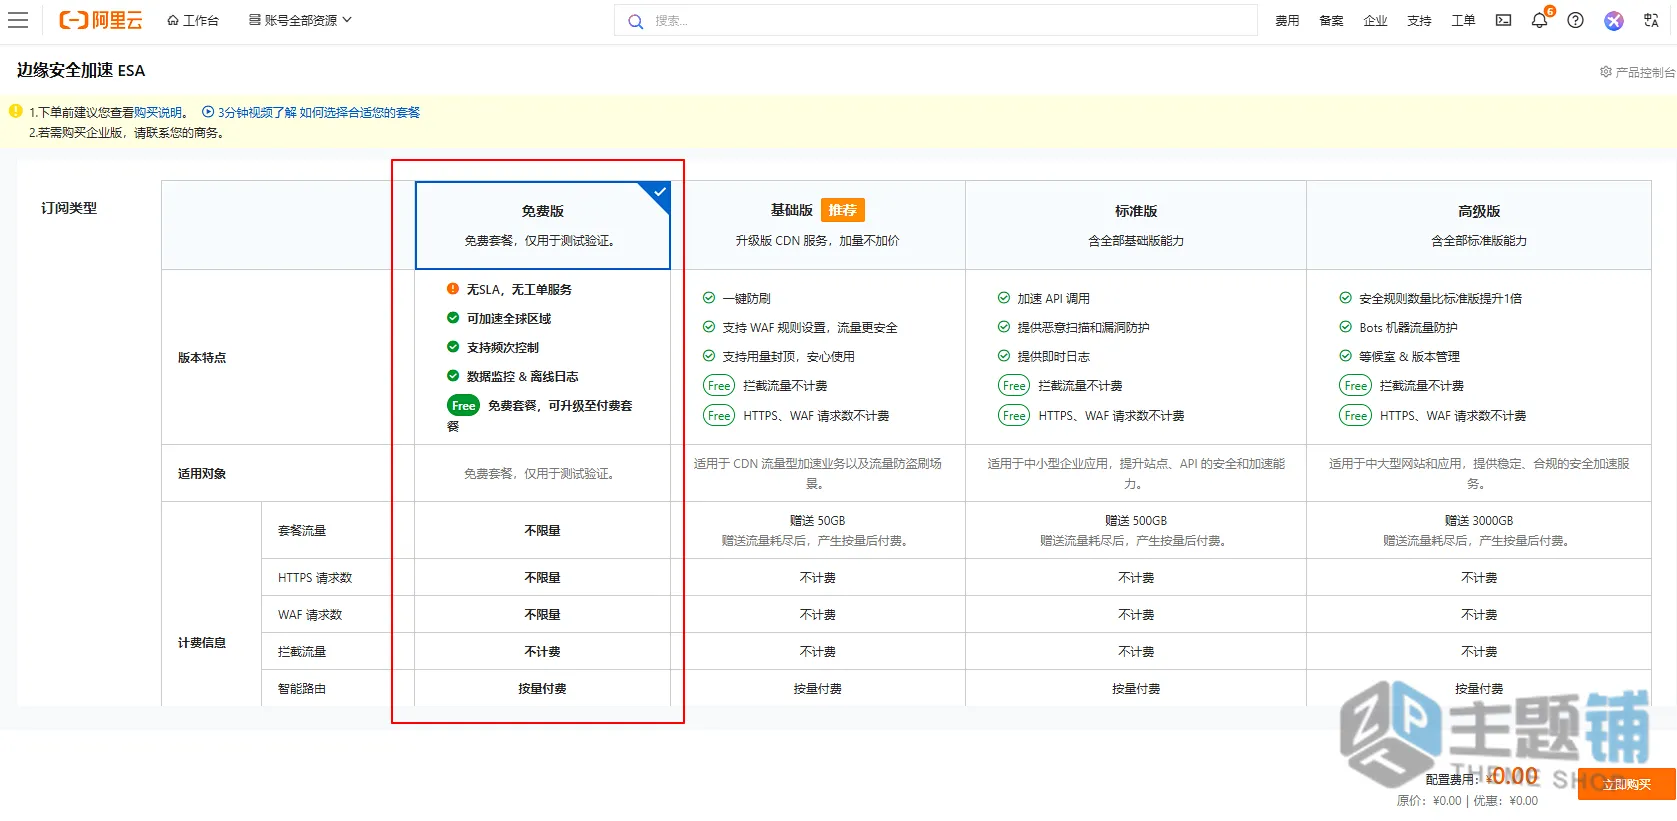The width and height of the screenshot is (1677, 821).
Task: Switch language with translate icon
Action: 1651,20
